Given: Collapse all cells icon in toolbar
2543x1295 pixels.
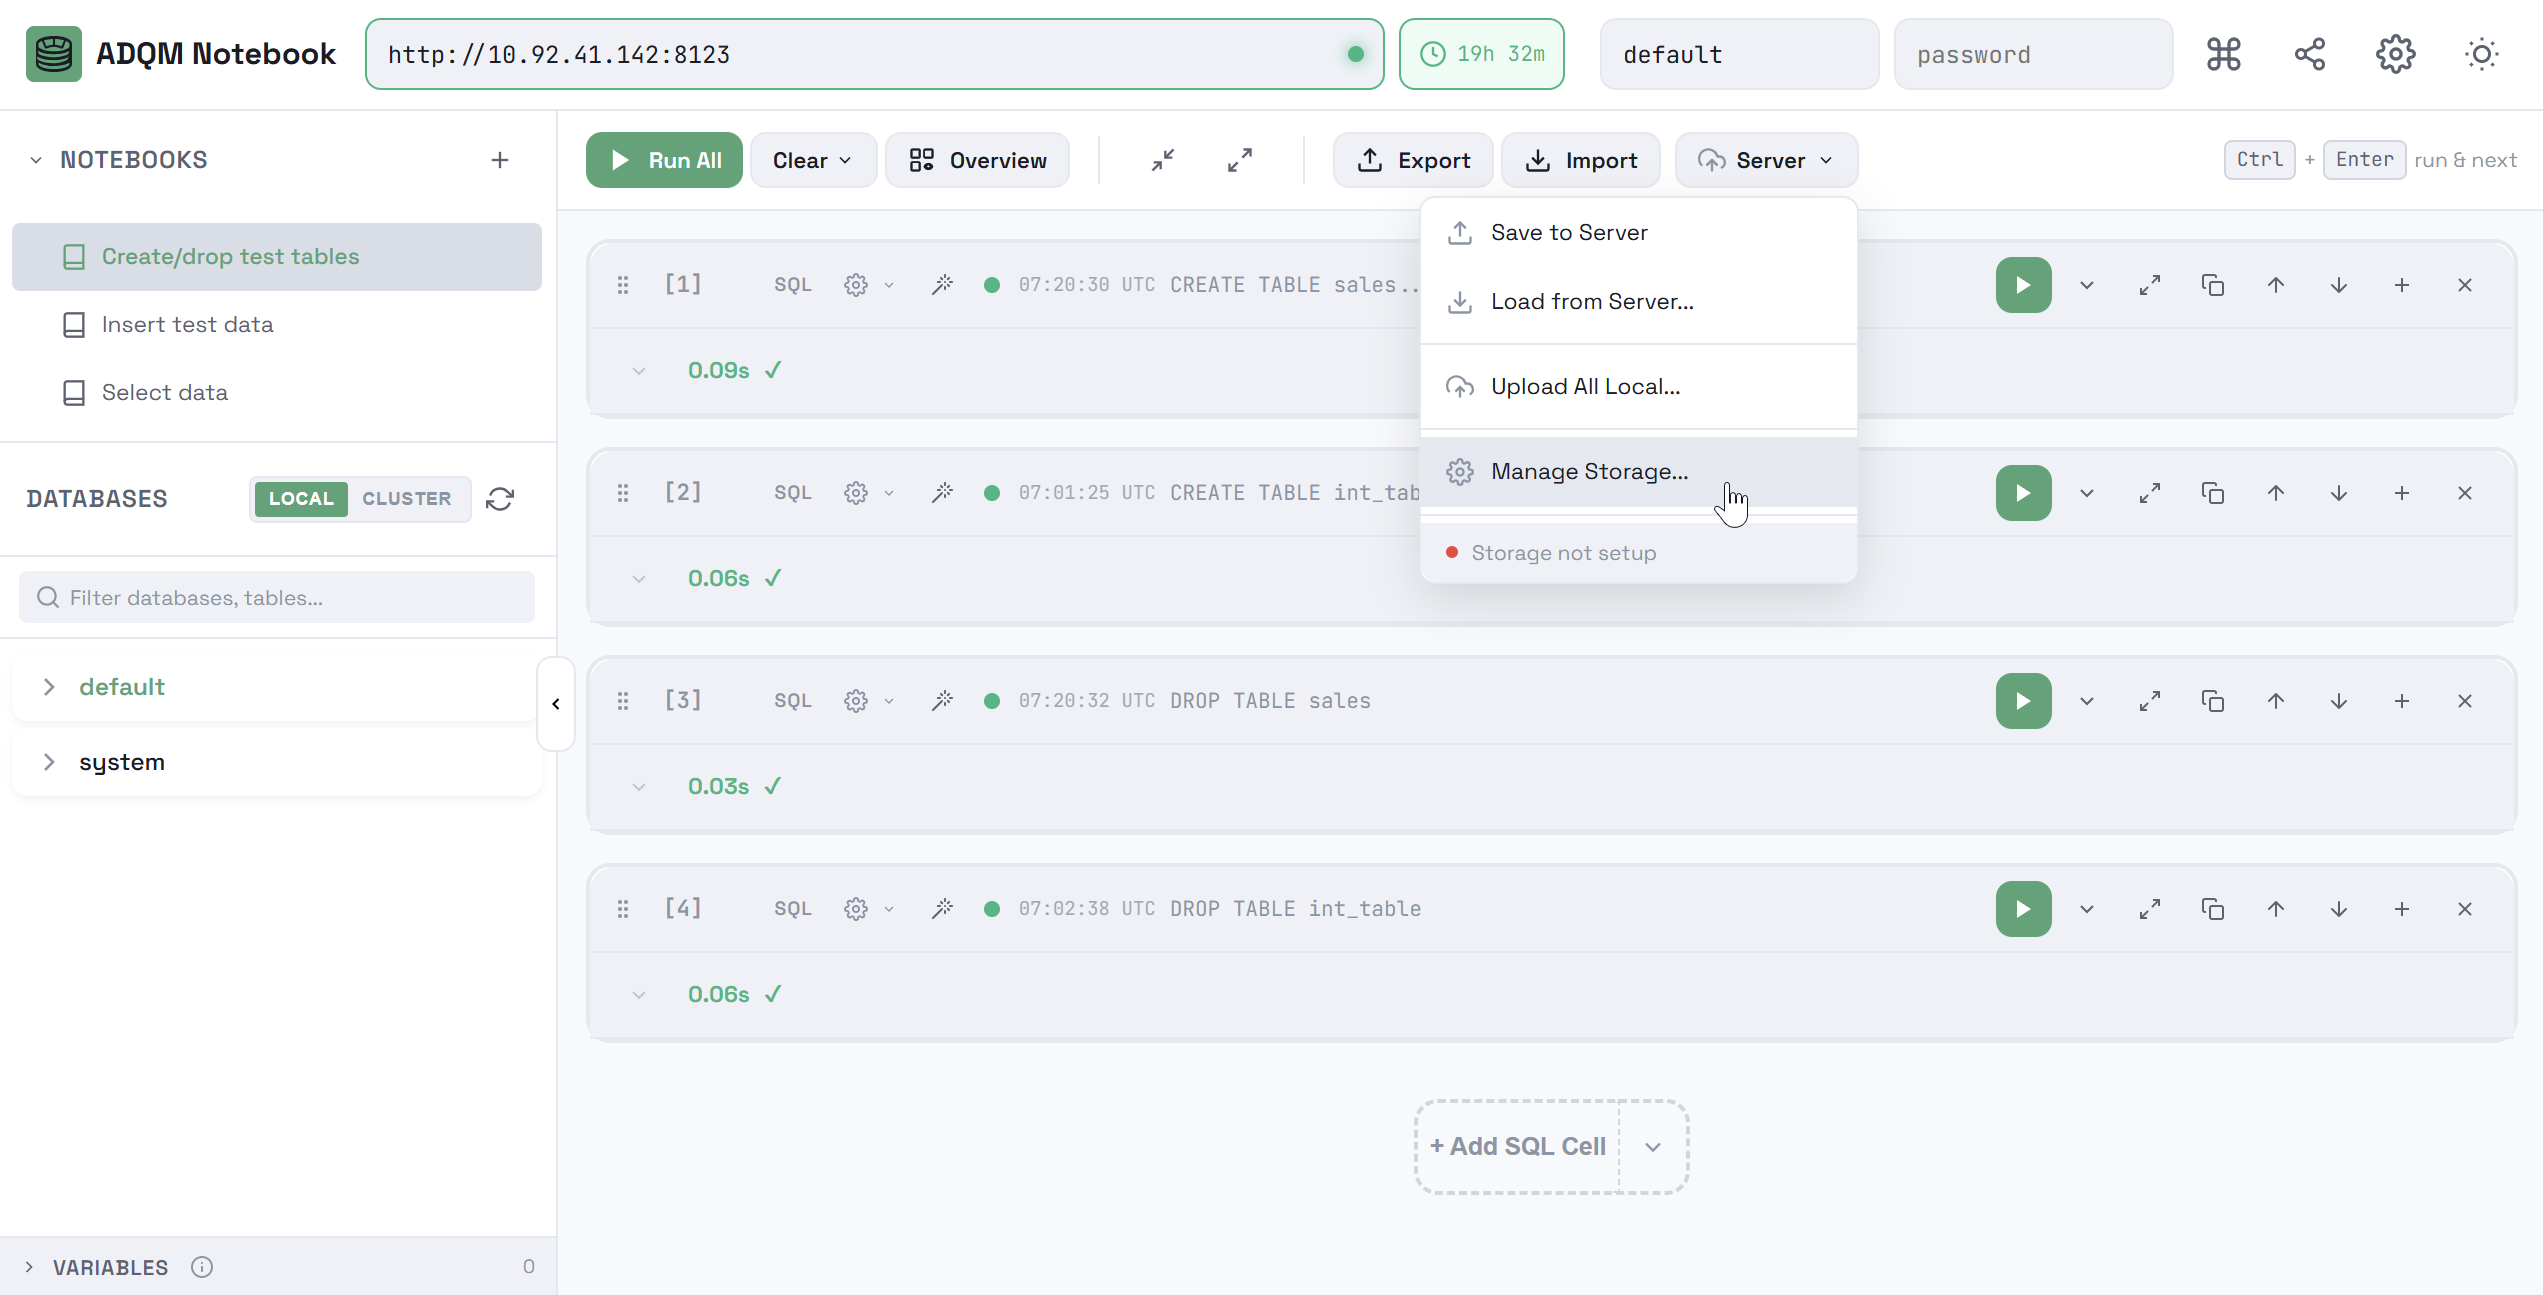Looking at the screenshot, I should click(x=1163, y=160).
